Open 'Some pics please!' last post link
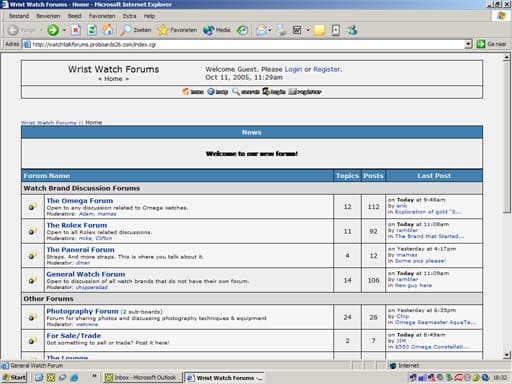Viewport: 512px width, 384px height. tap(420, 261)
